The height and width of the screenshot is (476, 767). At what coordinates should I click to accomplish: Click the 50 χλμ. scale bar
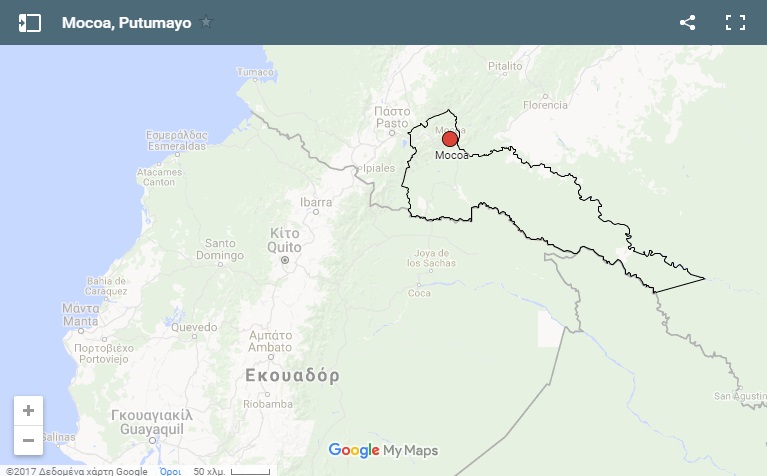pos(231,471)
